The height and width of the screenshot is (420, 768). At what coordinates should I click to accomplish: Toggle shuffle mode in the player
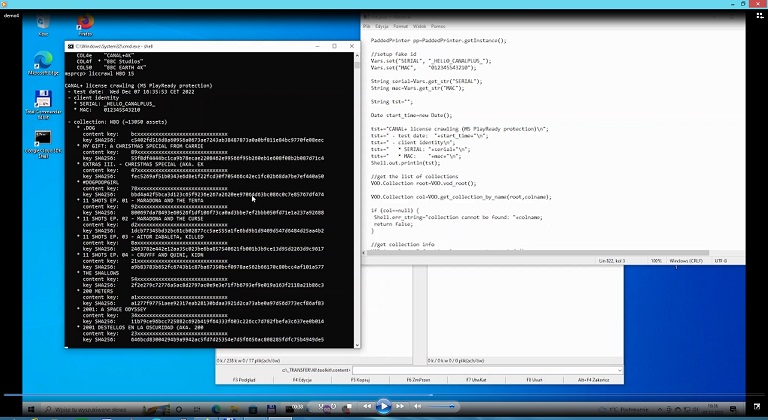click(322, 407)
